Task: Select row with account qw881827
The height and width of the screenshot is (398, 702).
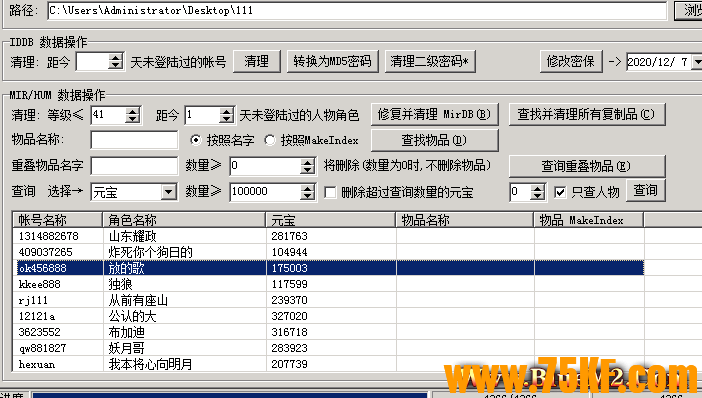Action: [x=329, y=348]
